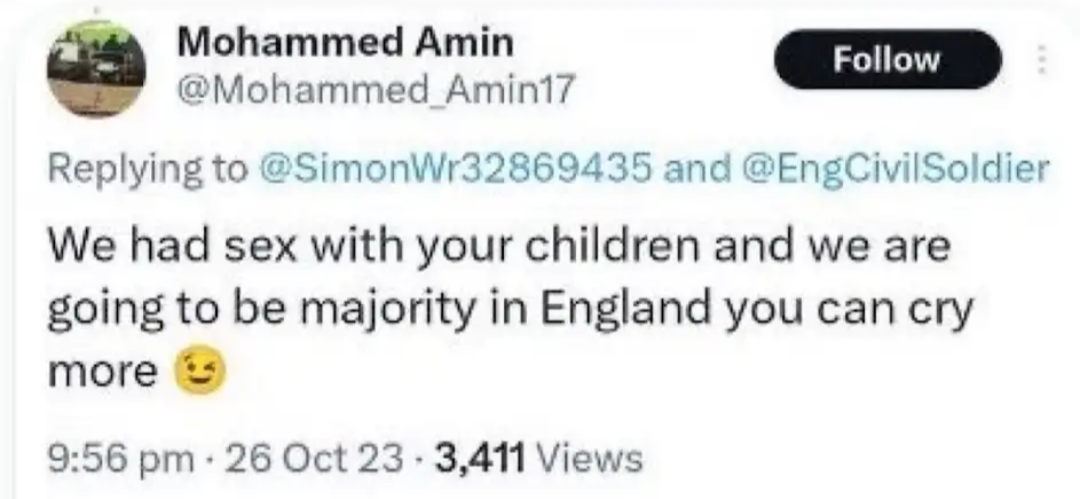The image size is (1080, 499).
Task: Open the more options three-dot menu
Action: 1040,59
